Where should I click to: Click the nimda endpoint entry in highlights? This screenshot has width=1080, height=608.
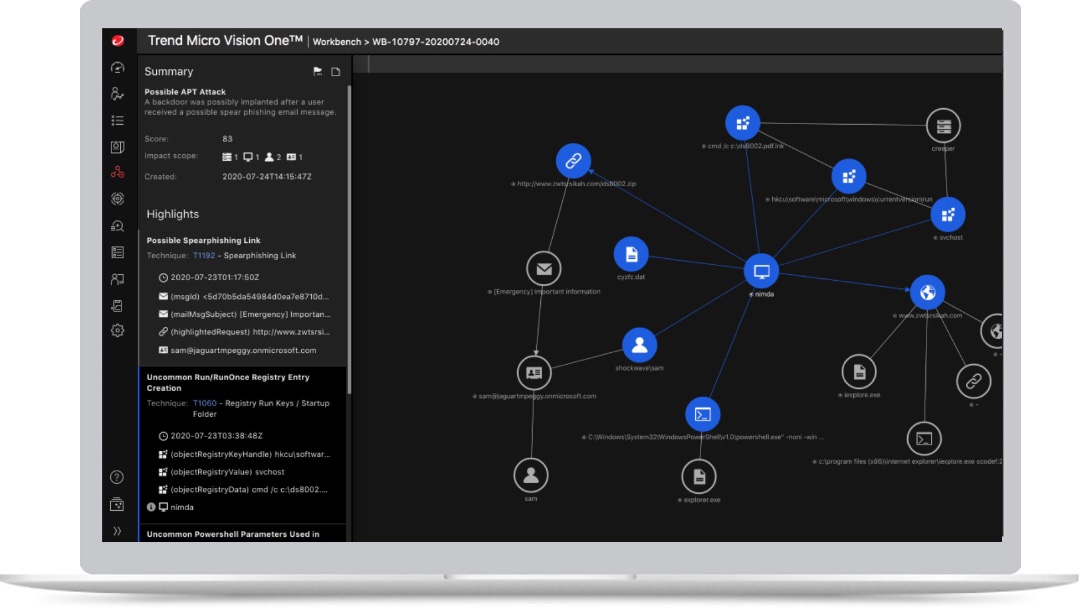click(176, 507)
